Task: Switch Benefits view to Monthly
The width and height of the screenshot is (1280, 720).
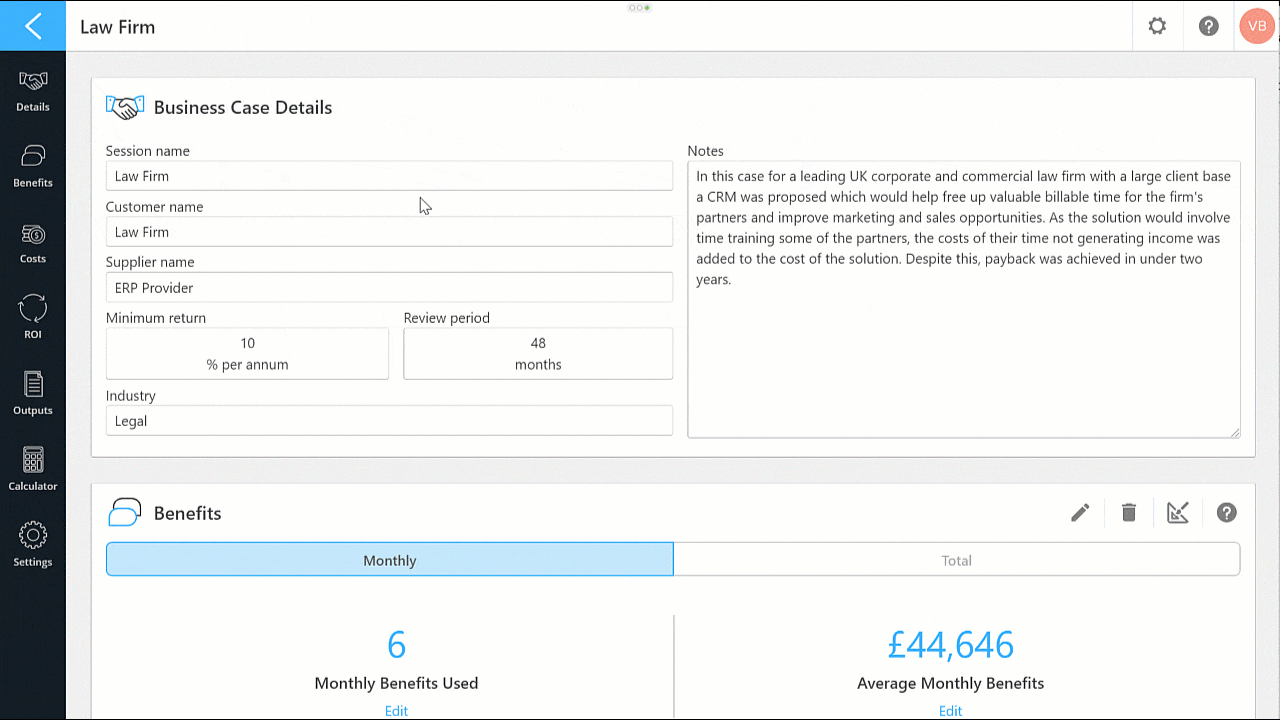Action: click(x=390, y=560)
